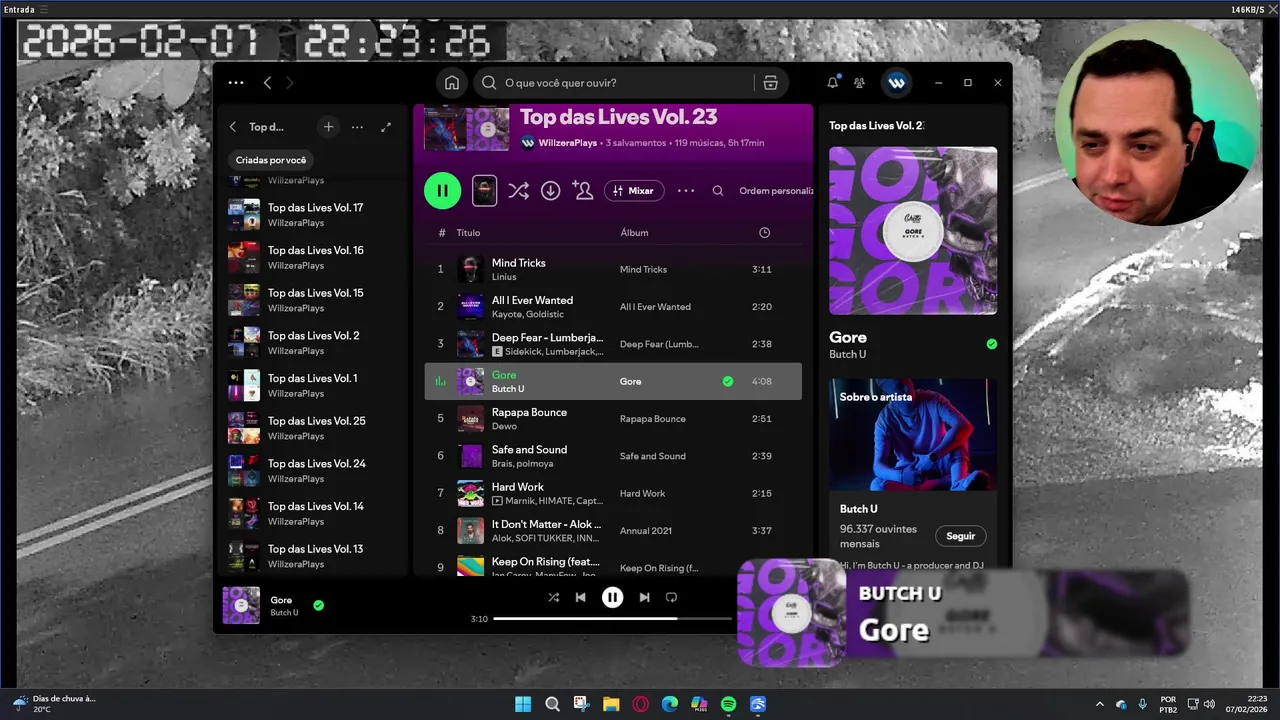The image size is (1280, 720).
Task: Toggle saved checkmark in Now Playing panel
Action: pyautogui.click(x=992, y=344)
